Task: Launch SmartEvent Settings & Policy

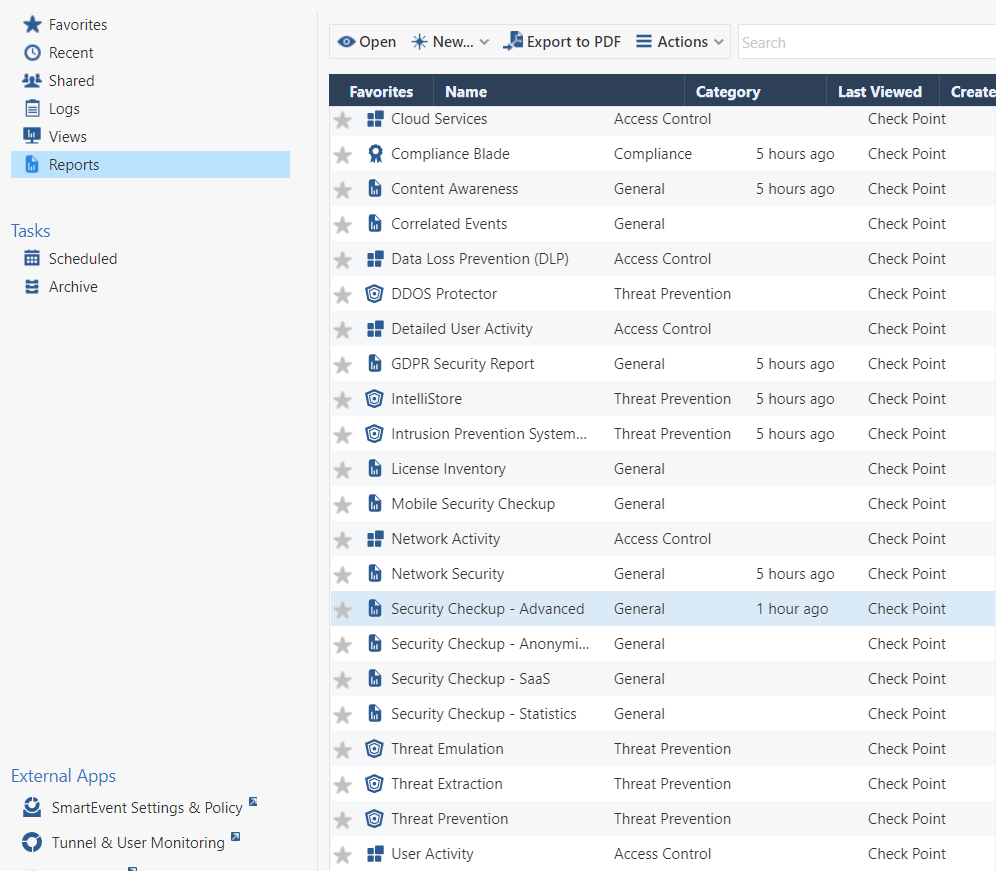Action: (x=147, y=807)
